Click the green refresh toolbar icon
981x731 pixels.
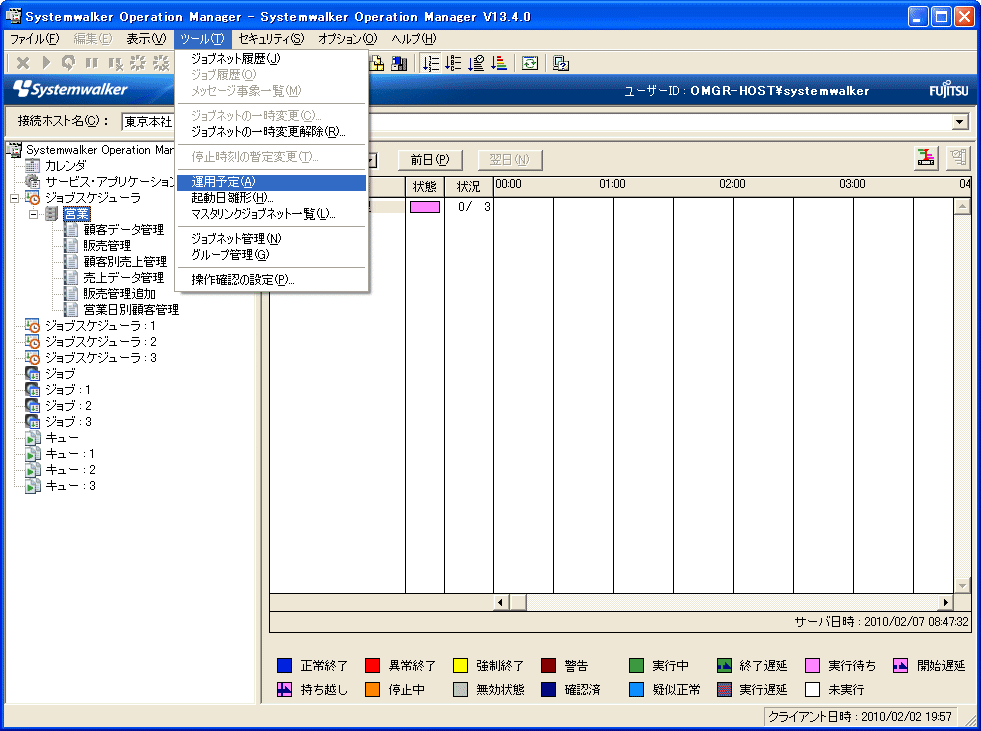(530, 63)
